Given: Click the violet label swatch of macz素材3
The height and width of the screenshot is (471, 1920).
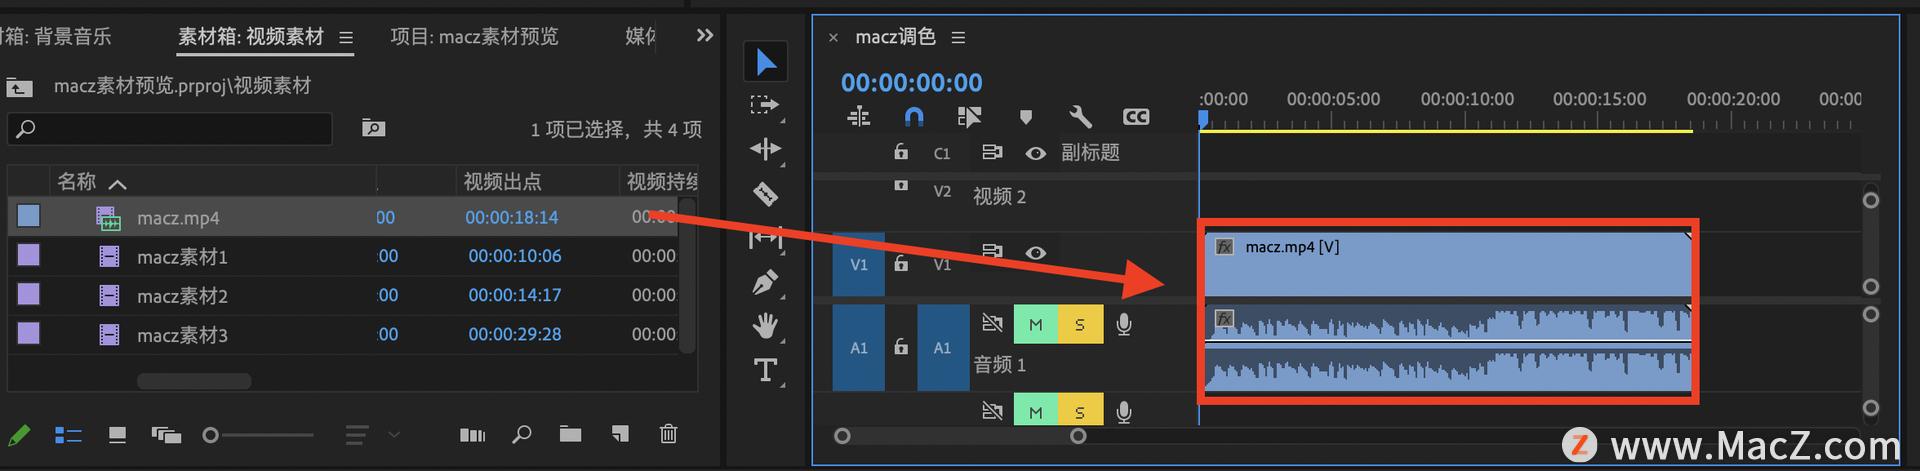Looking at the screenshot, I should (x=29, y=333).
